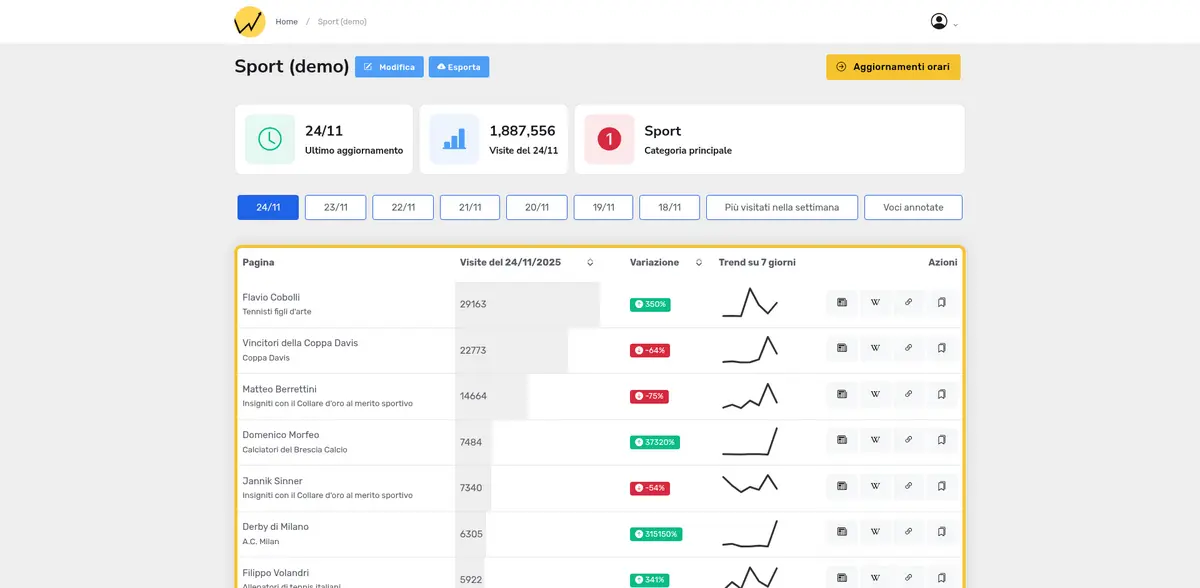Open the Voci annotate tab
This screenshot has width=1200, height=588.
(x=912, y=208)
